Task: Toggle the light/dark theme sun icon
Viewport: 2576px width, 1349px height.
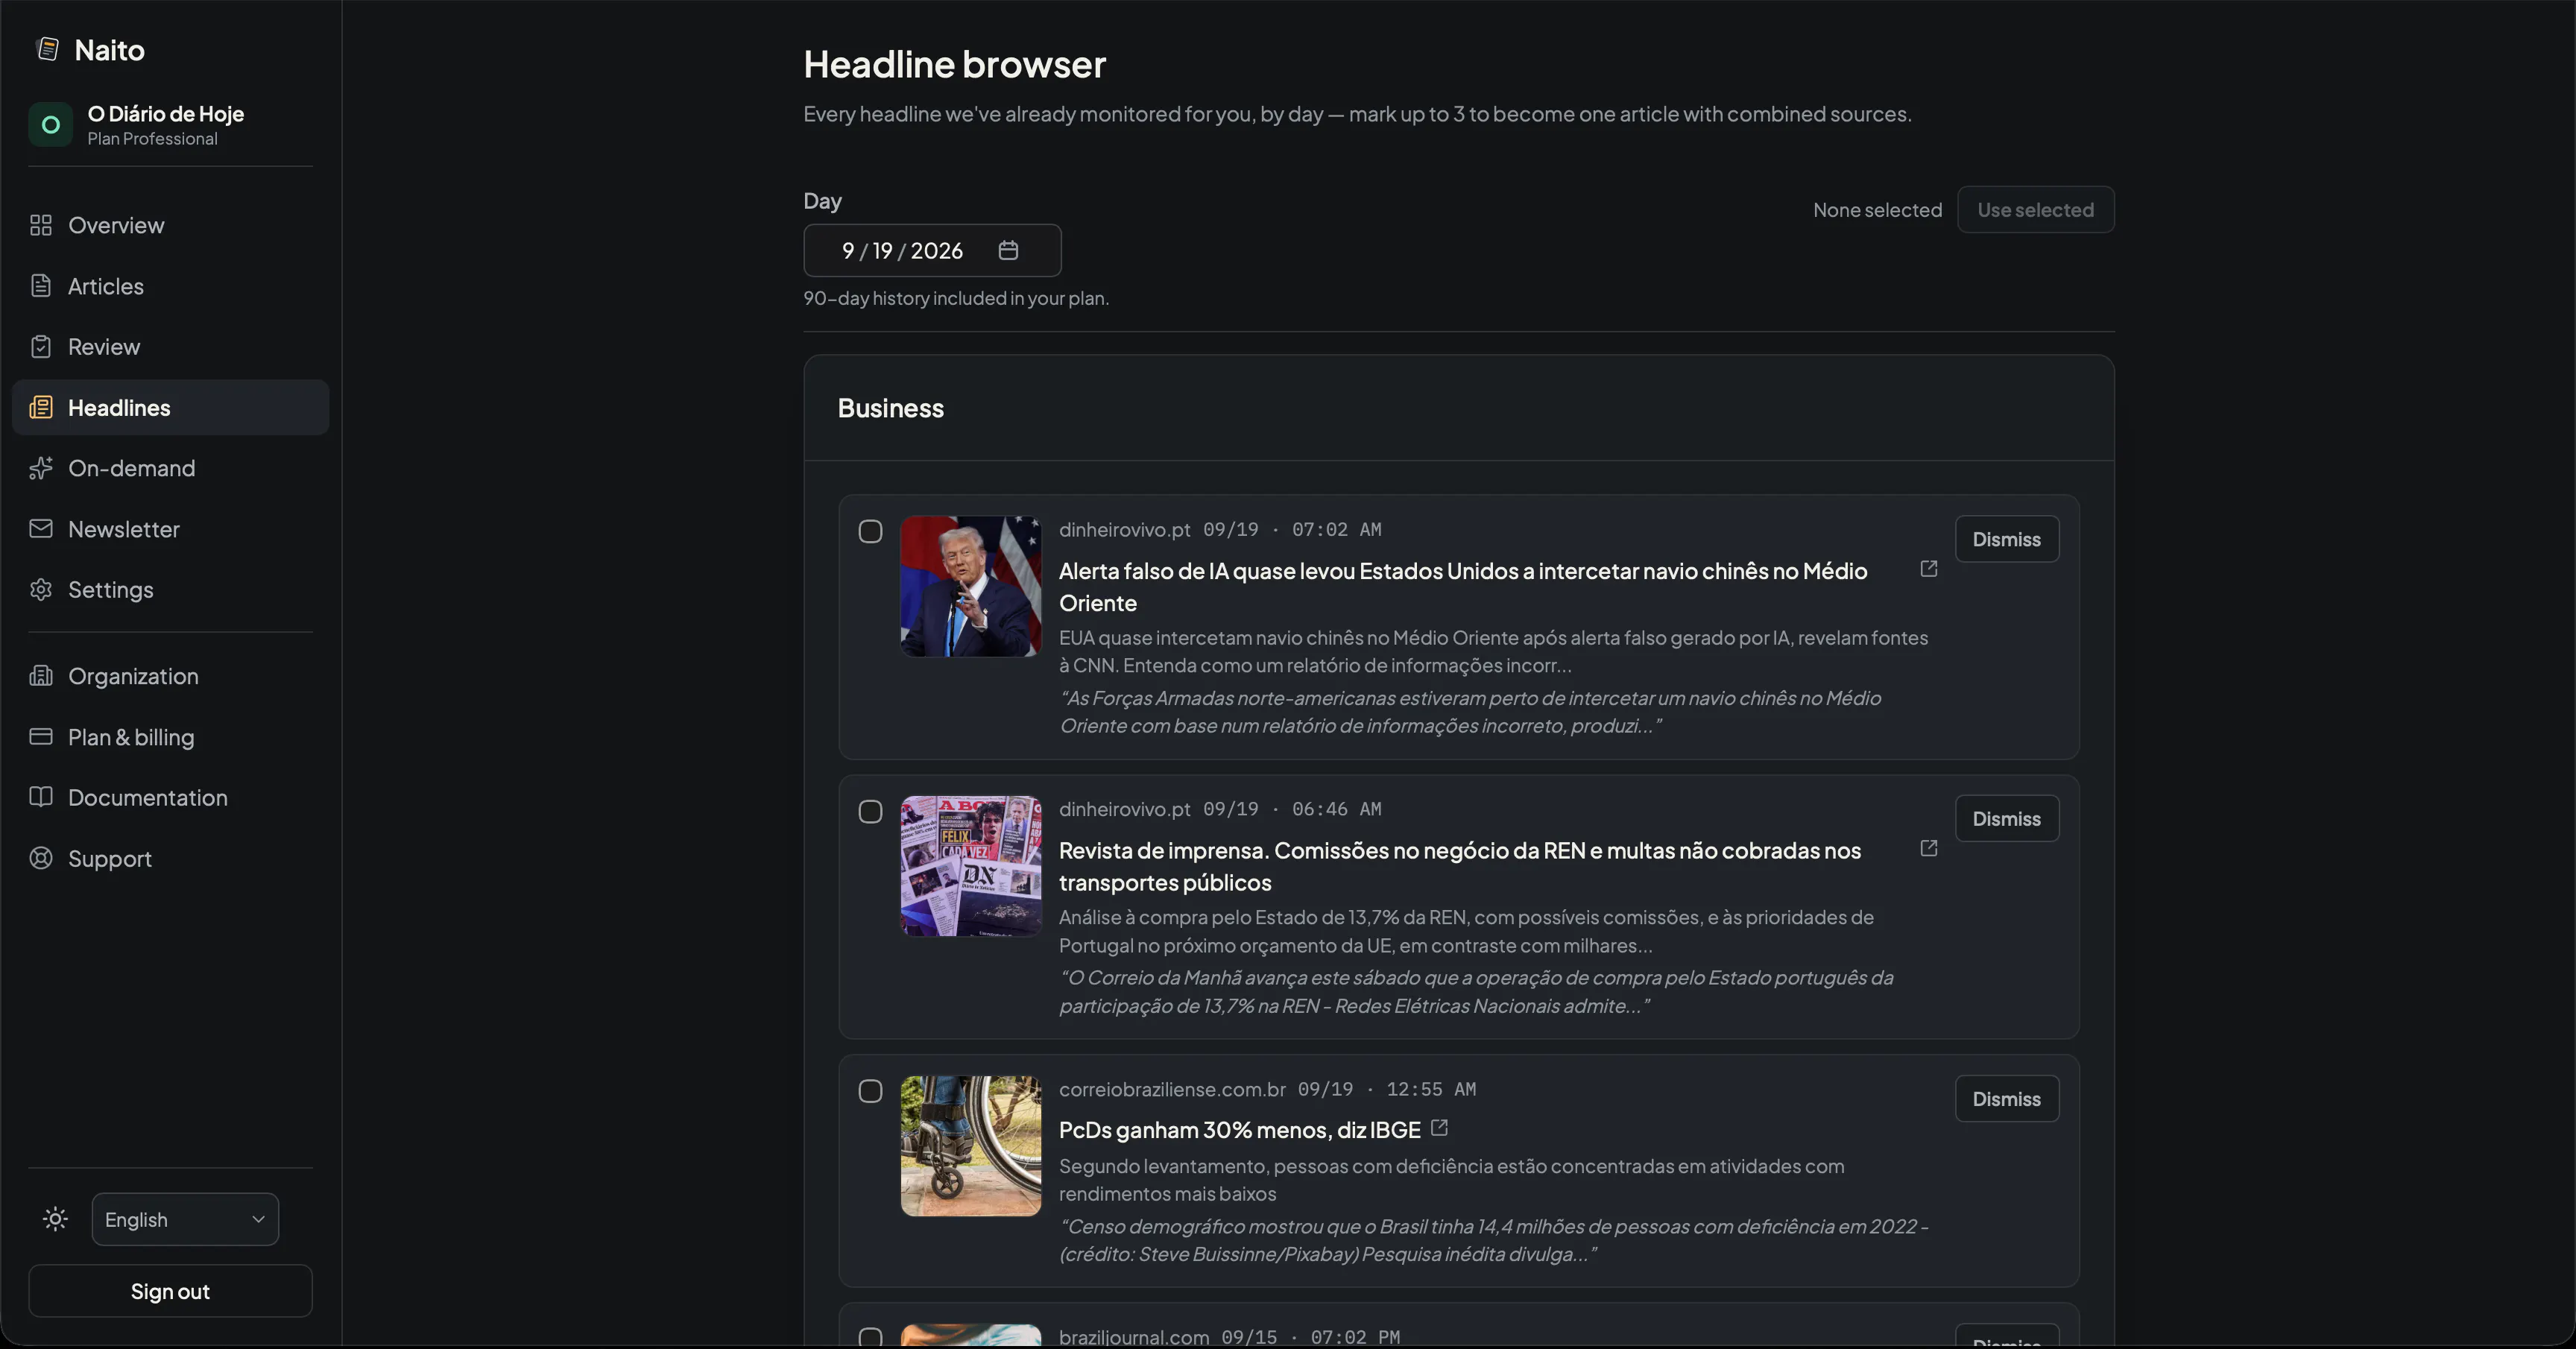Action: click(x=56, y=1219)
